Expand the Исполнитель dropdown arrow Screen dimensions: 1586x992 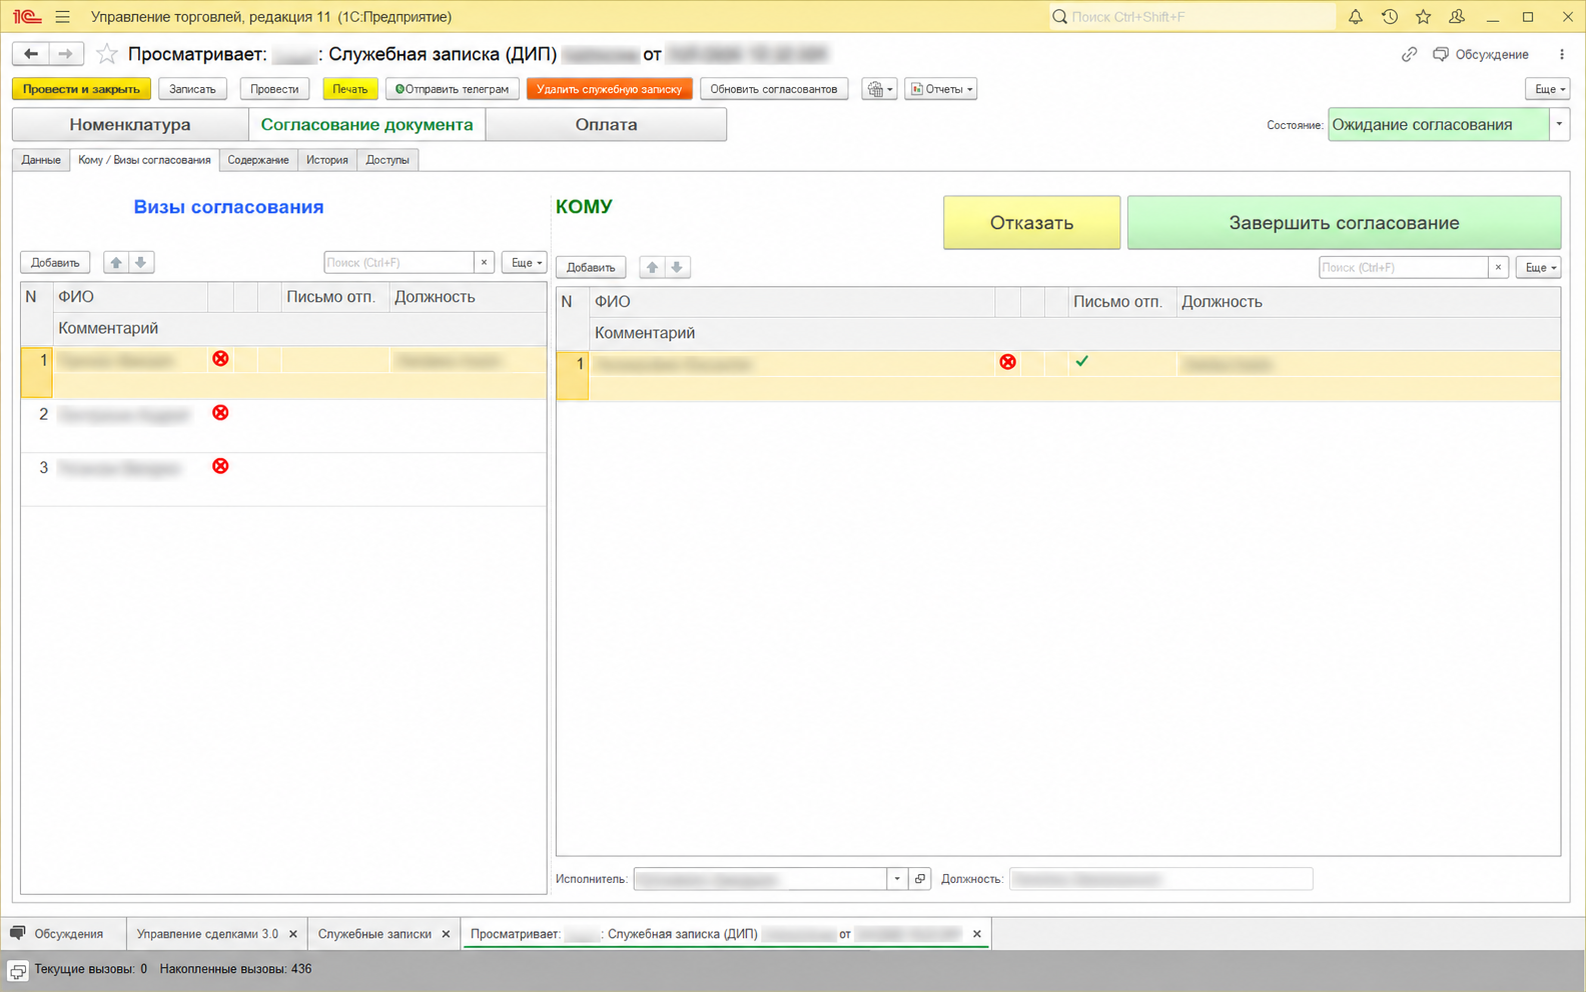coord(897,879)
